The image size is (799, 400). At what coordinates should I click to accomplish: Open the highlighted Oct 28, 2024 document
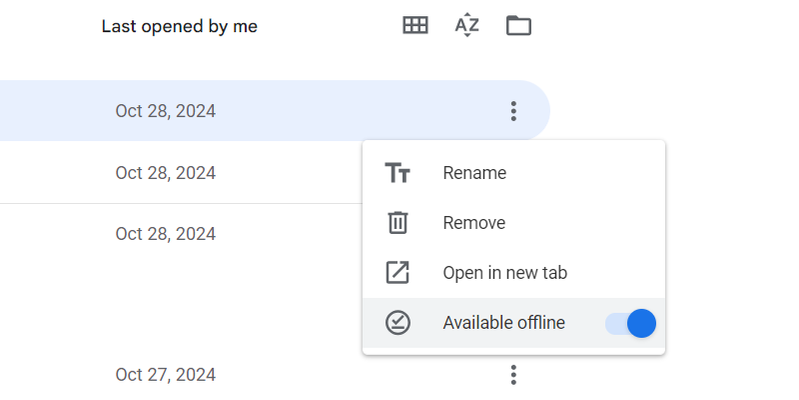[x=165, y=111]
